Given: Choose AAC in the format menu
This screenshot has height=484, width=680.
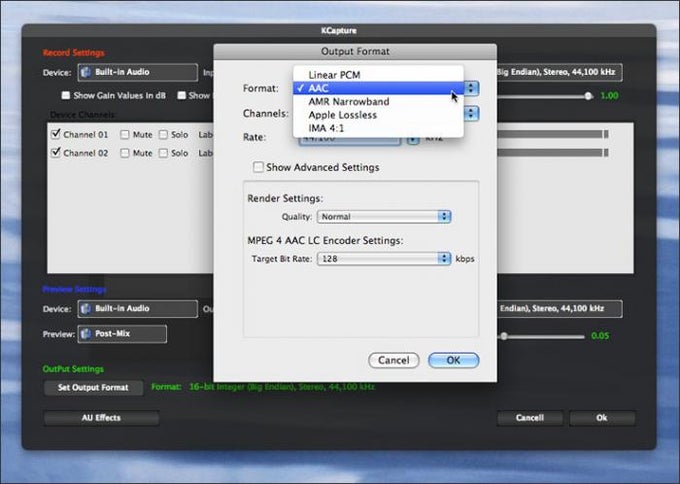Looking at the screenshot, I should click(x=378, y=88).
